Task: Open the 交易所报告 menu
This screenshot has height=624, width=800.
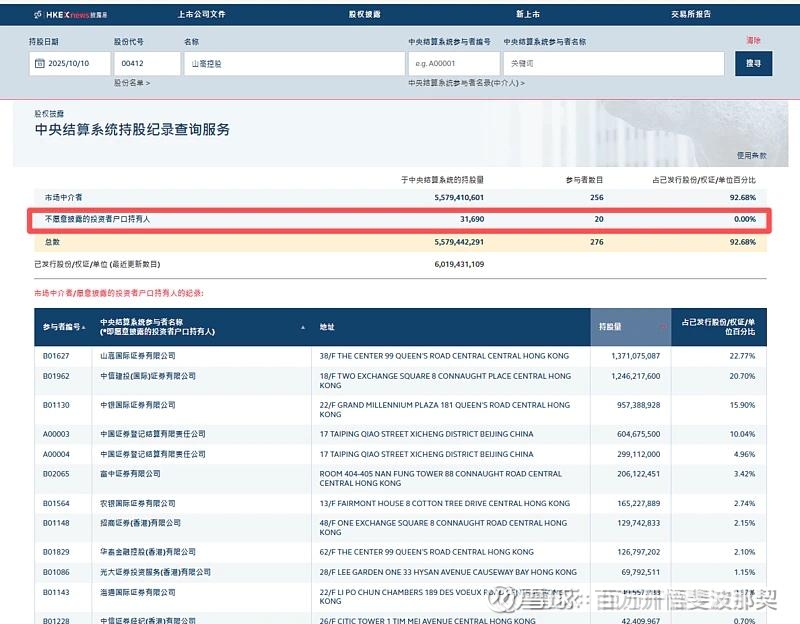Action: point(691,14)
